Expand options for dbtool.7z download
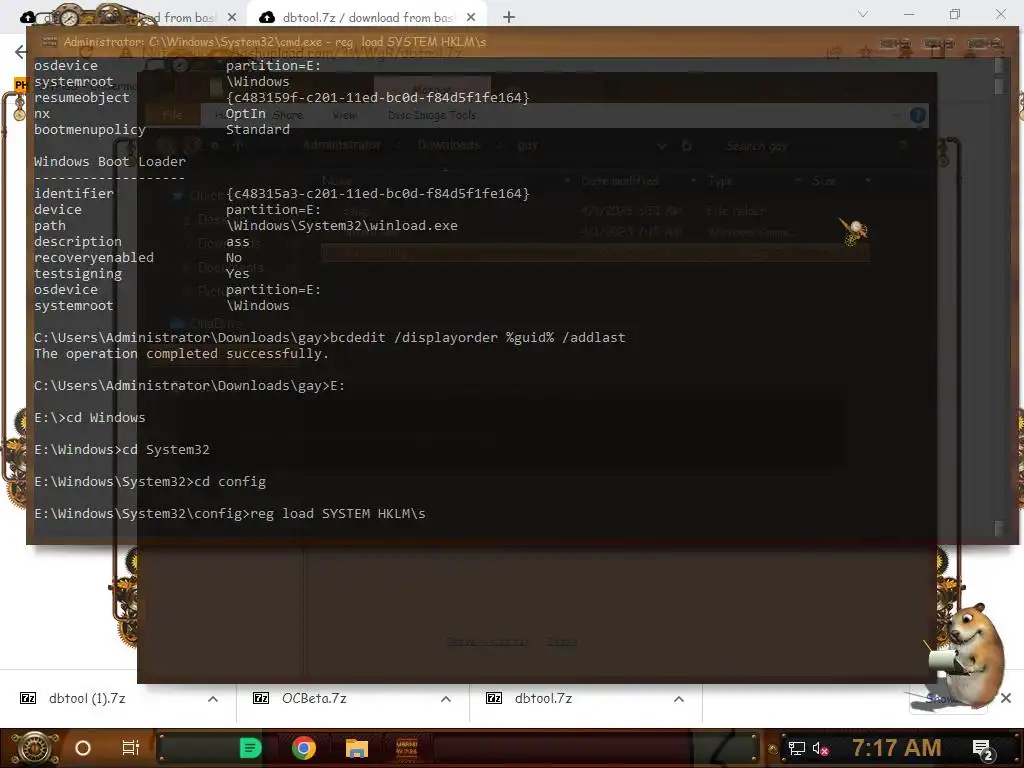Viewport: 1024px width, 768px height. [x=679, y=699]
